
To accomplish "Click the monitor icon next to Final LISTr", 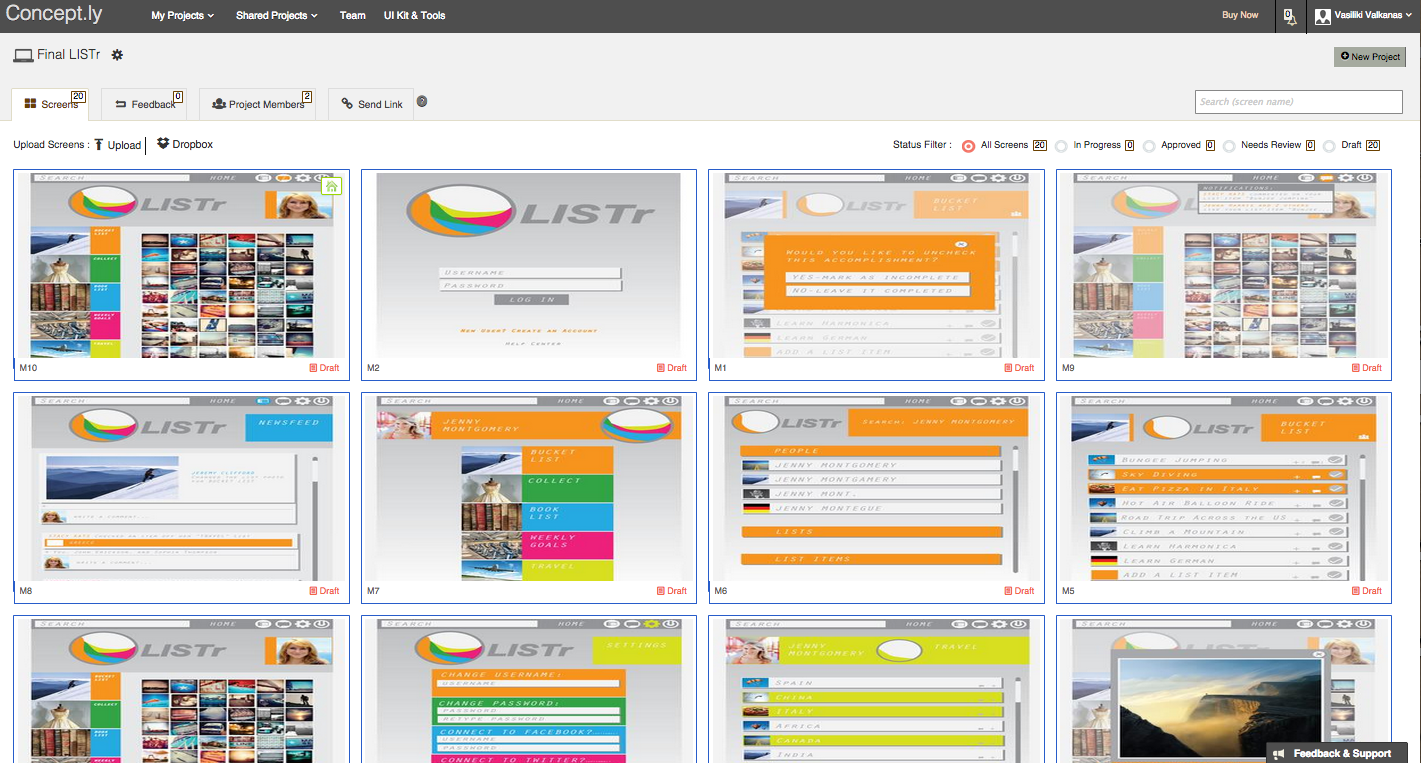I will (22, 56).
